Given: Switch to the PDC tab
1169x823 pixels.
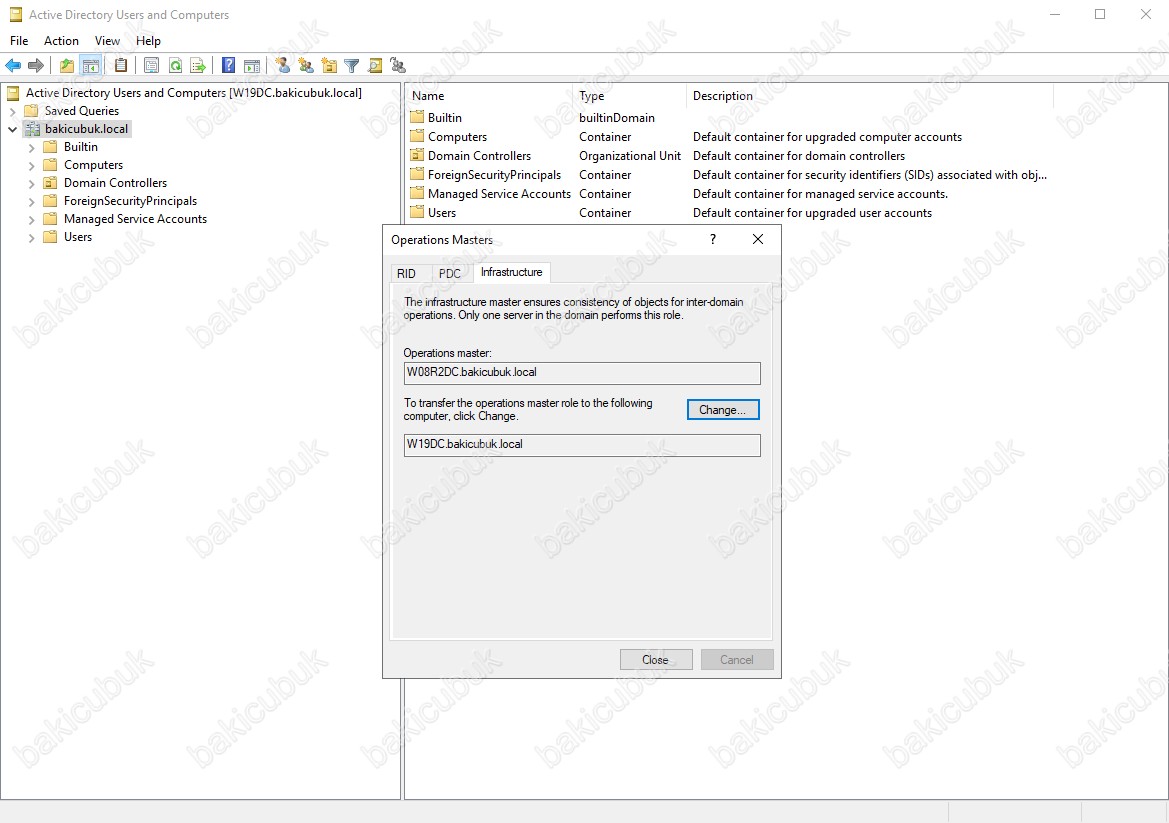Looking at the screenshot, I should pyautogui.click(x=450, y=274).
